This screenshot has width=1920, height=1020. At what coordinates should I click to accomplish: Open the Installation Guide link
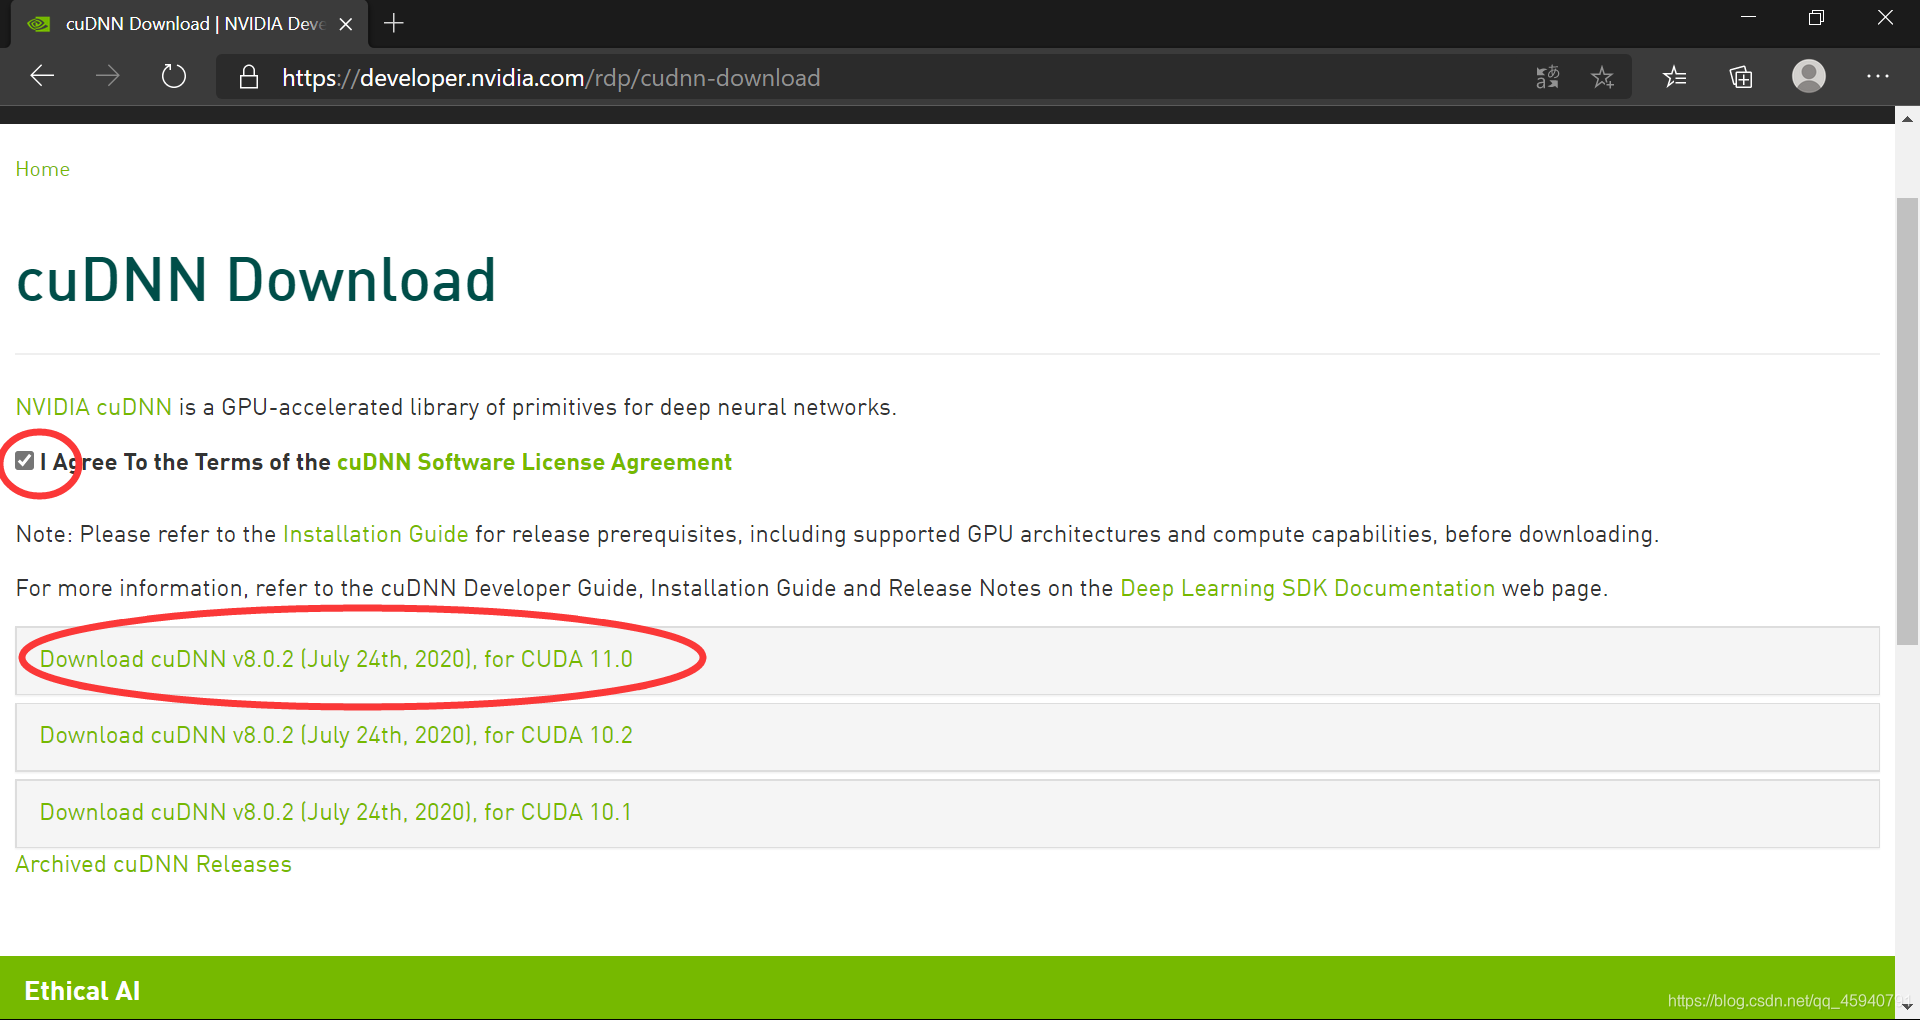pos(375,534)
